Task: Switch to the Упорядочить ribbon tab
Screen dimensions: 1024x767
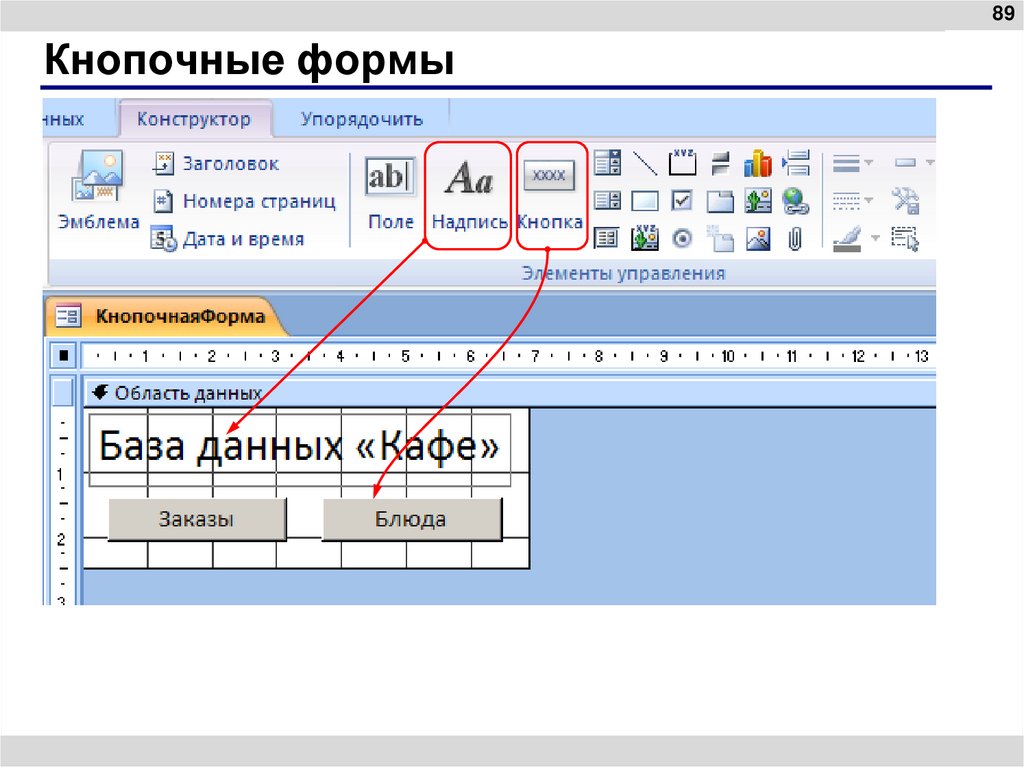Action: 362,118
